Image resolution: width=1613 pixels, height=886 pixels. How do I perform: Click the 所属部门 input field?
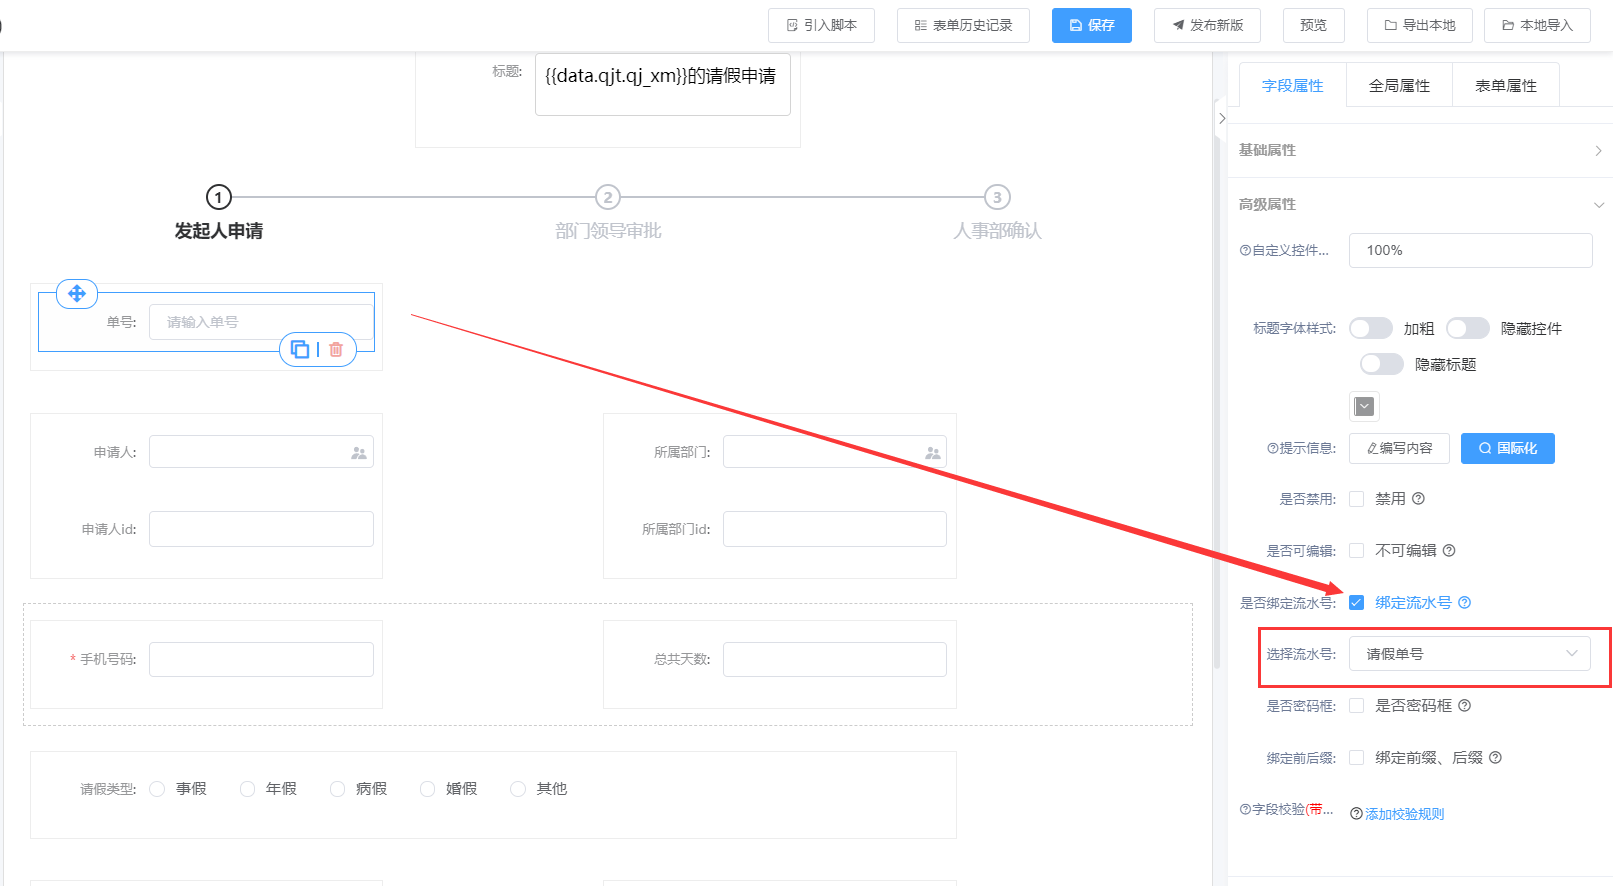tap(835, 452)
